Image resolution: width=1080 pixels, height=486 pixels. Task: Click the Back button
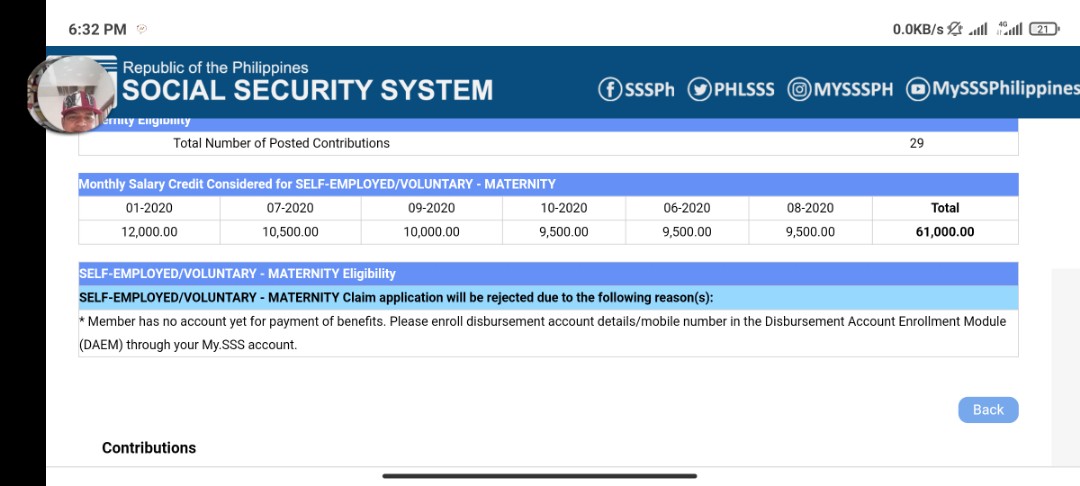point(988,410)
